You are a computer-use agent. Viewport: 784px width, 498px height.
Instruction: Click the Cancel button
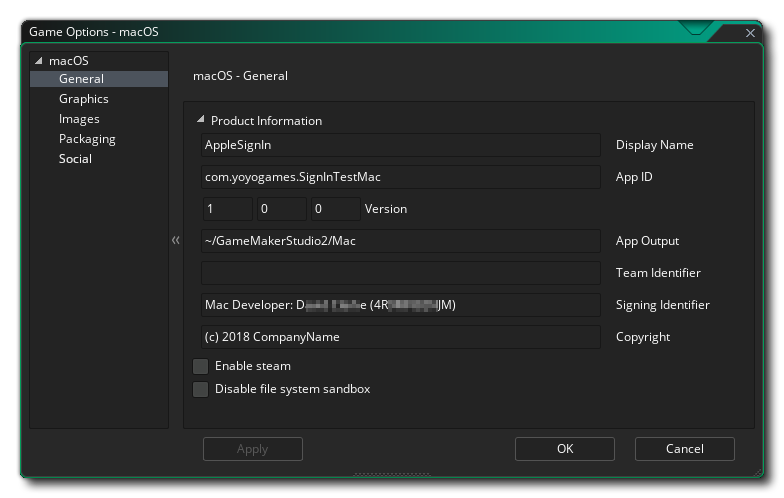(x=684, y=449)
